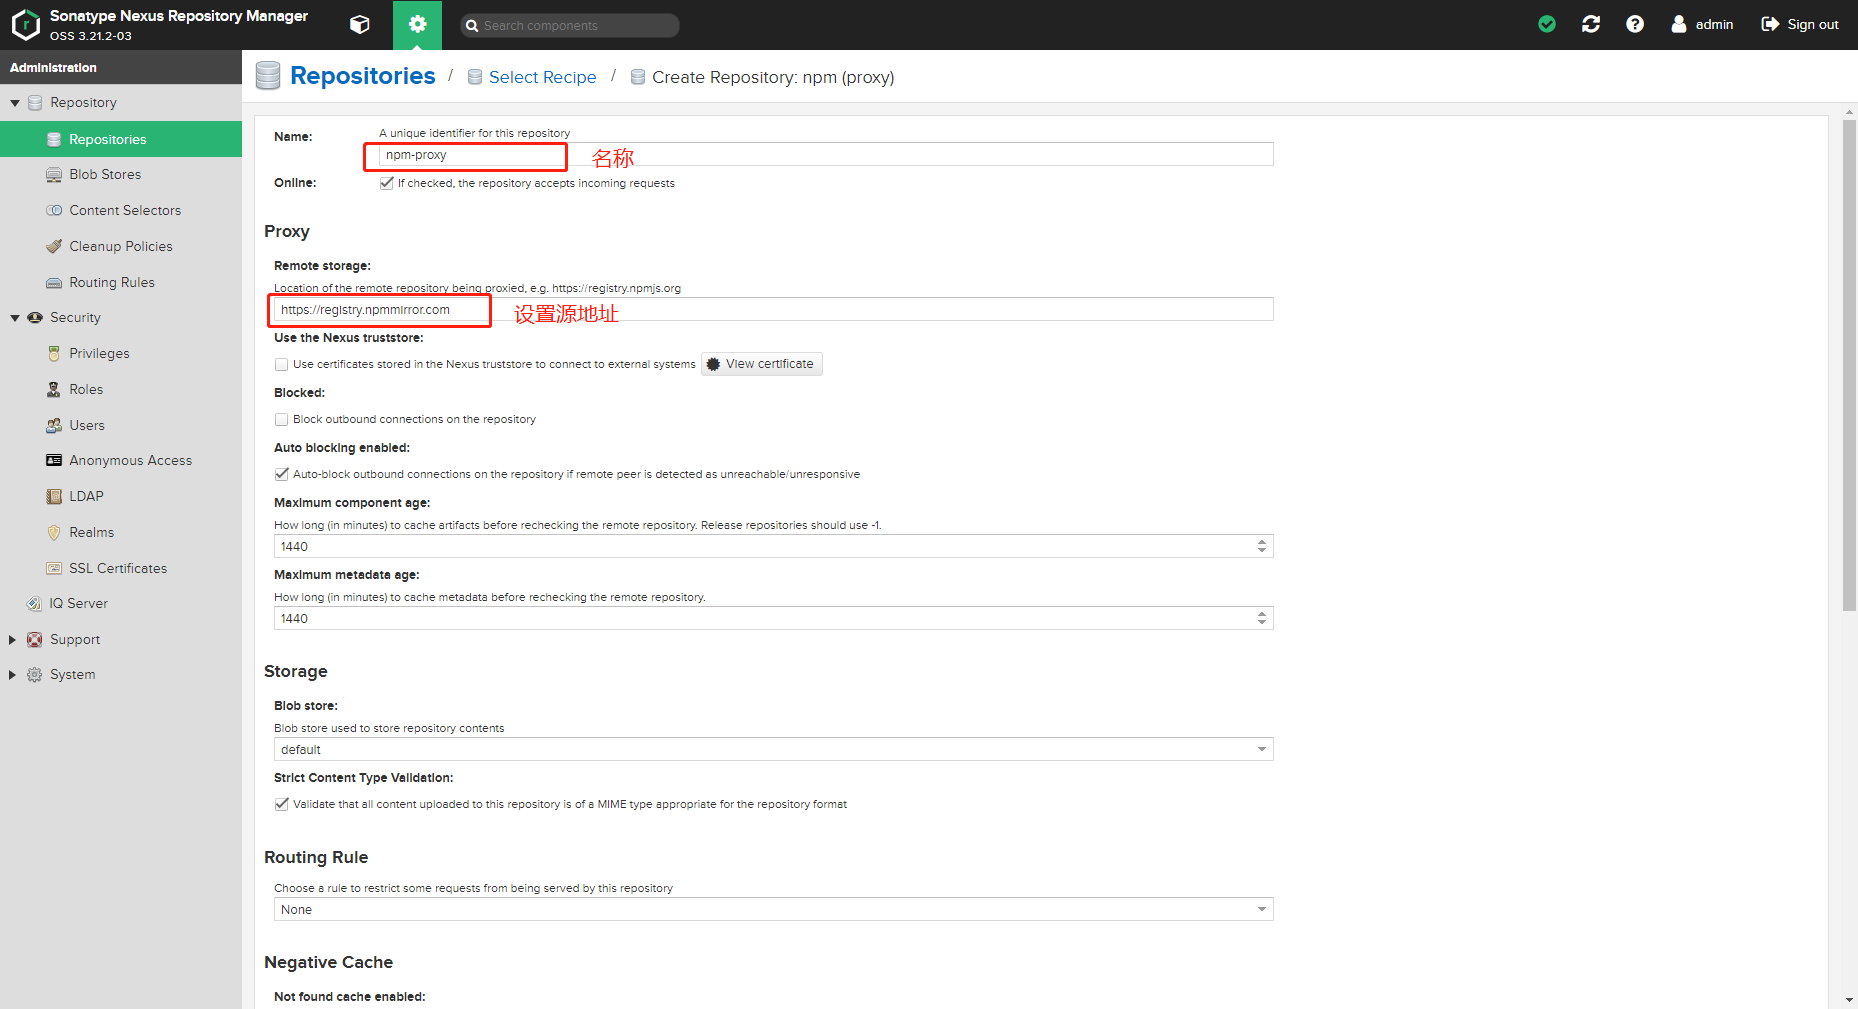Image resolution: width=1858 pixels, height=1009 pixels.
Task: Click the Sonatype Nexus logo icon
Action: [x=25, y=24]
